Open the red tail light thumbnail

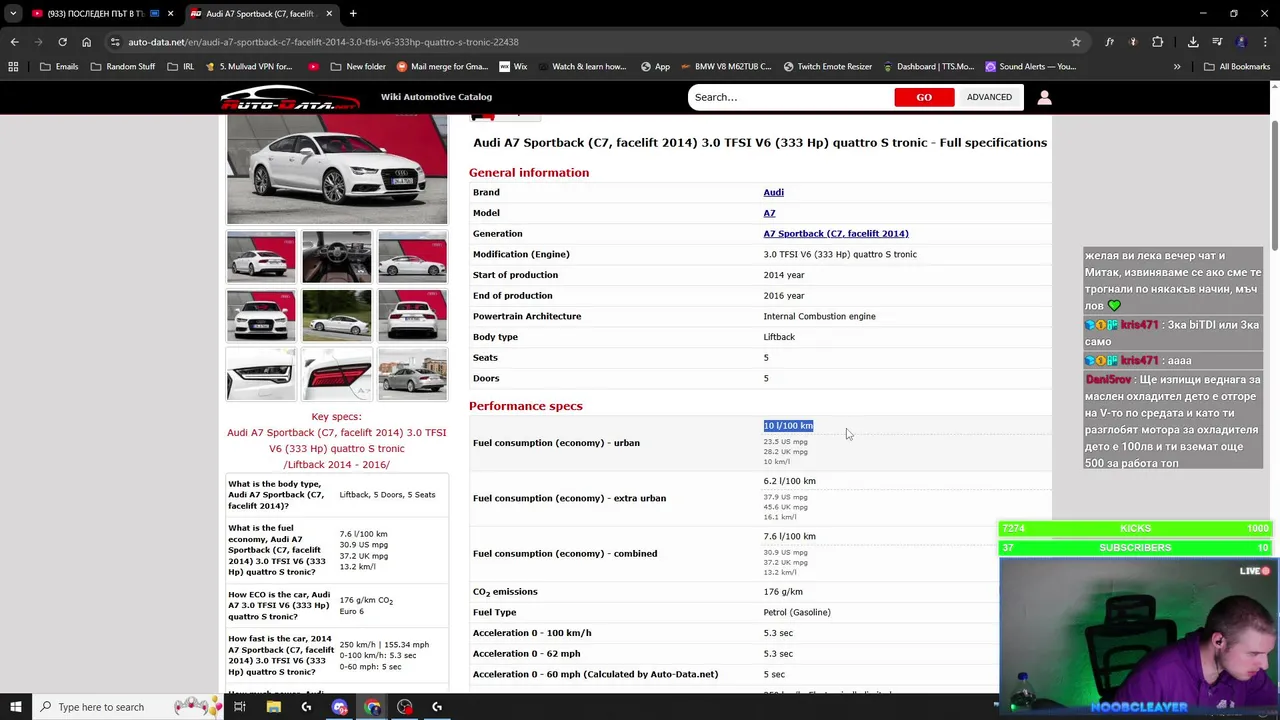tap(337, 373)
